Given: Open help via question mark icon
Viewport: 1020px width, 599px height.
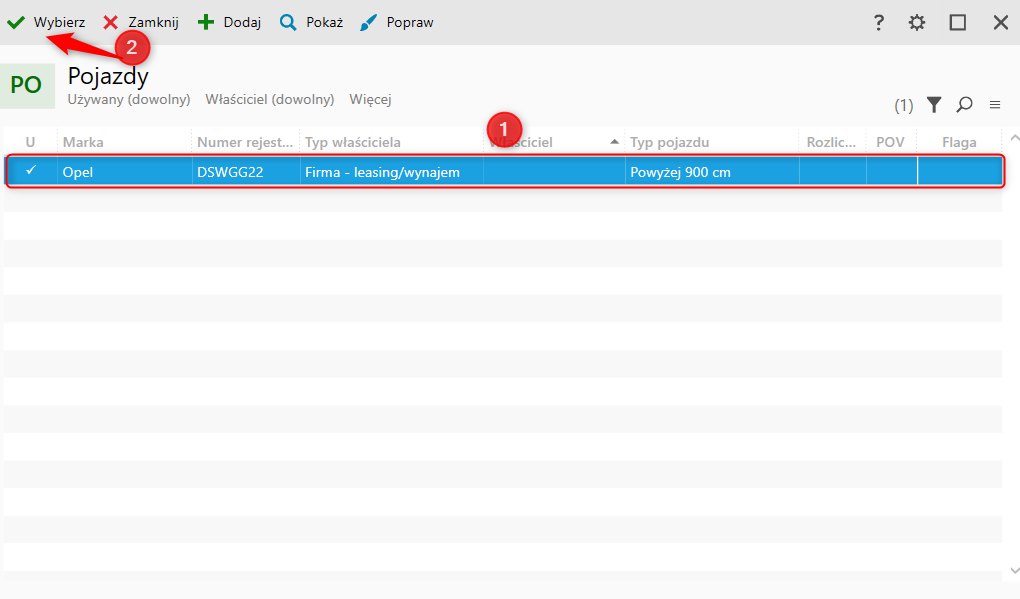Looking at the screenshot, I should pos(878,23).
